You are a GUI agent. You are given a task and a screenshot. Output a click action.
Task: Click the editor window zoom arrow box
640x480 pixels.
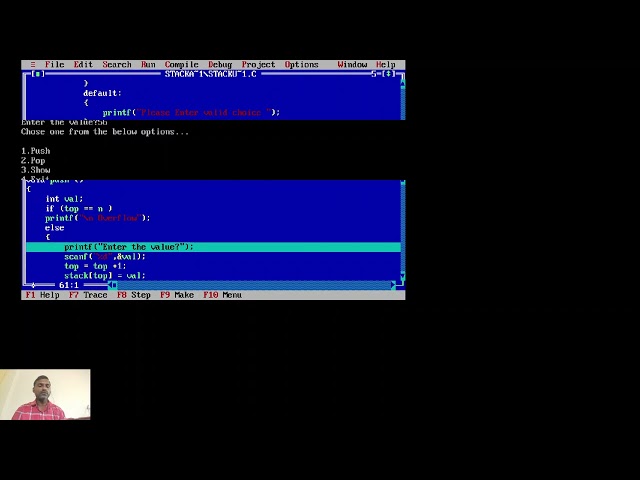click(x=388, y=74)
